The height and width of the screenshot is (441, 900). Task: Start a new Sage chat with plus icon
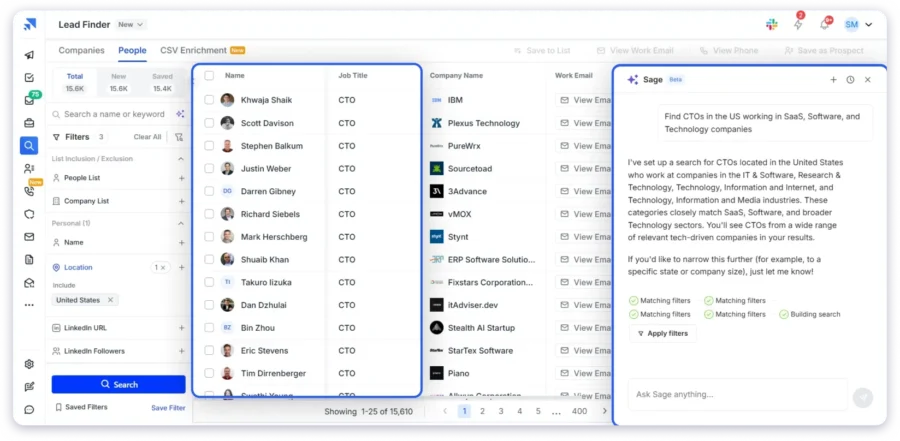[x=833, y=80]
